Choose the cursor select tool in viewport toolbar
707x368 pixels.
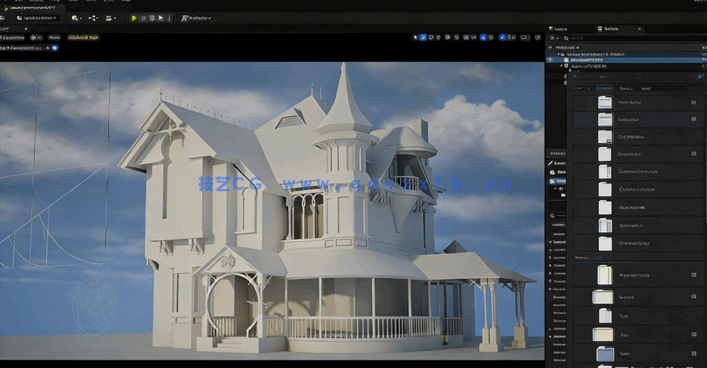(x=415, y=37)
